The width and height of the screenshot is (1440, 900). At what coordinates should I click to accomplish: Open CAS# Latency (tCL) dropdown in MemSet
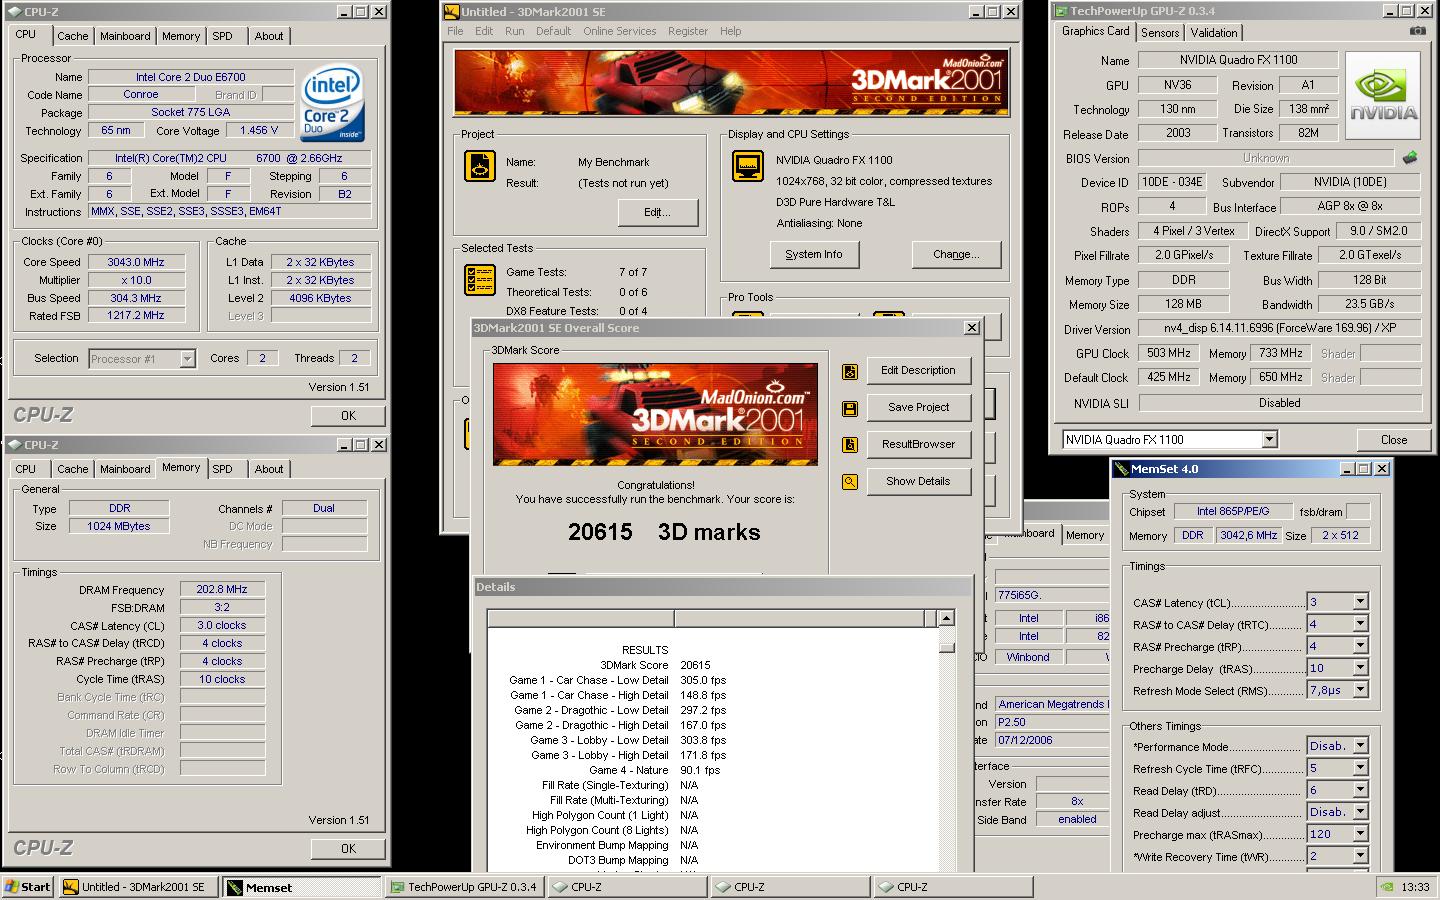[1360, 602]
